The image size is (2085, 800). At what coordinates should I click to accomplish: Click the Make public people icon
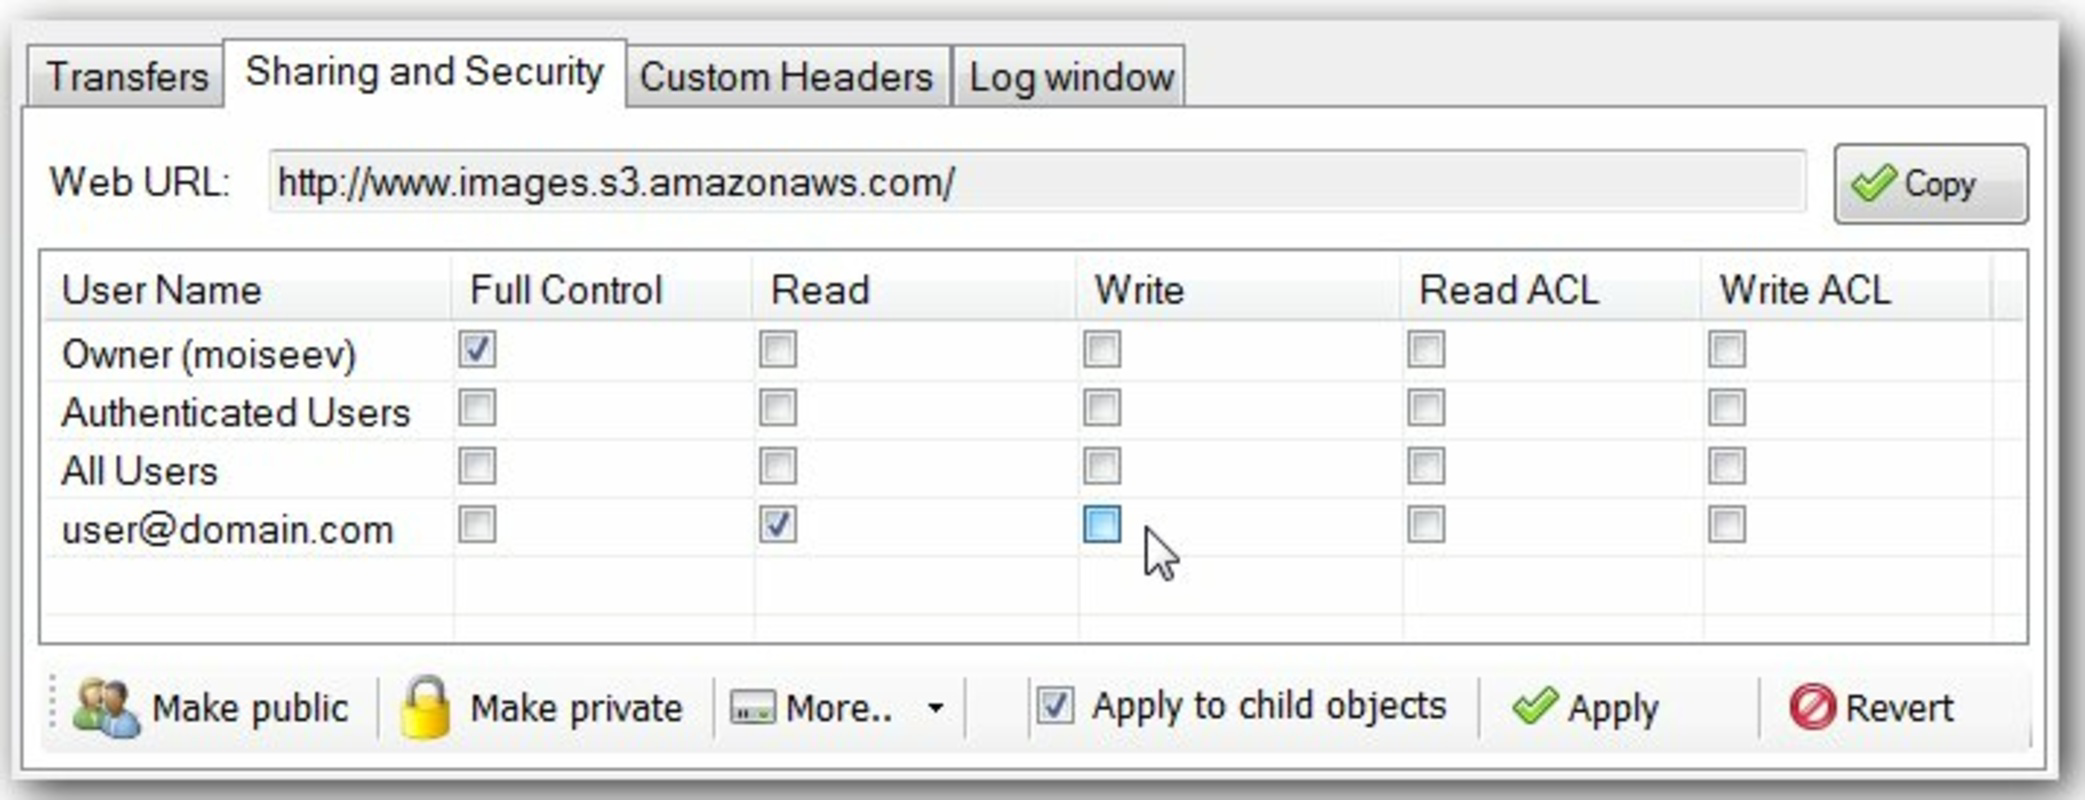(x=105, y=708)
